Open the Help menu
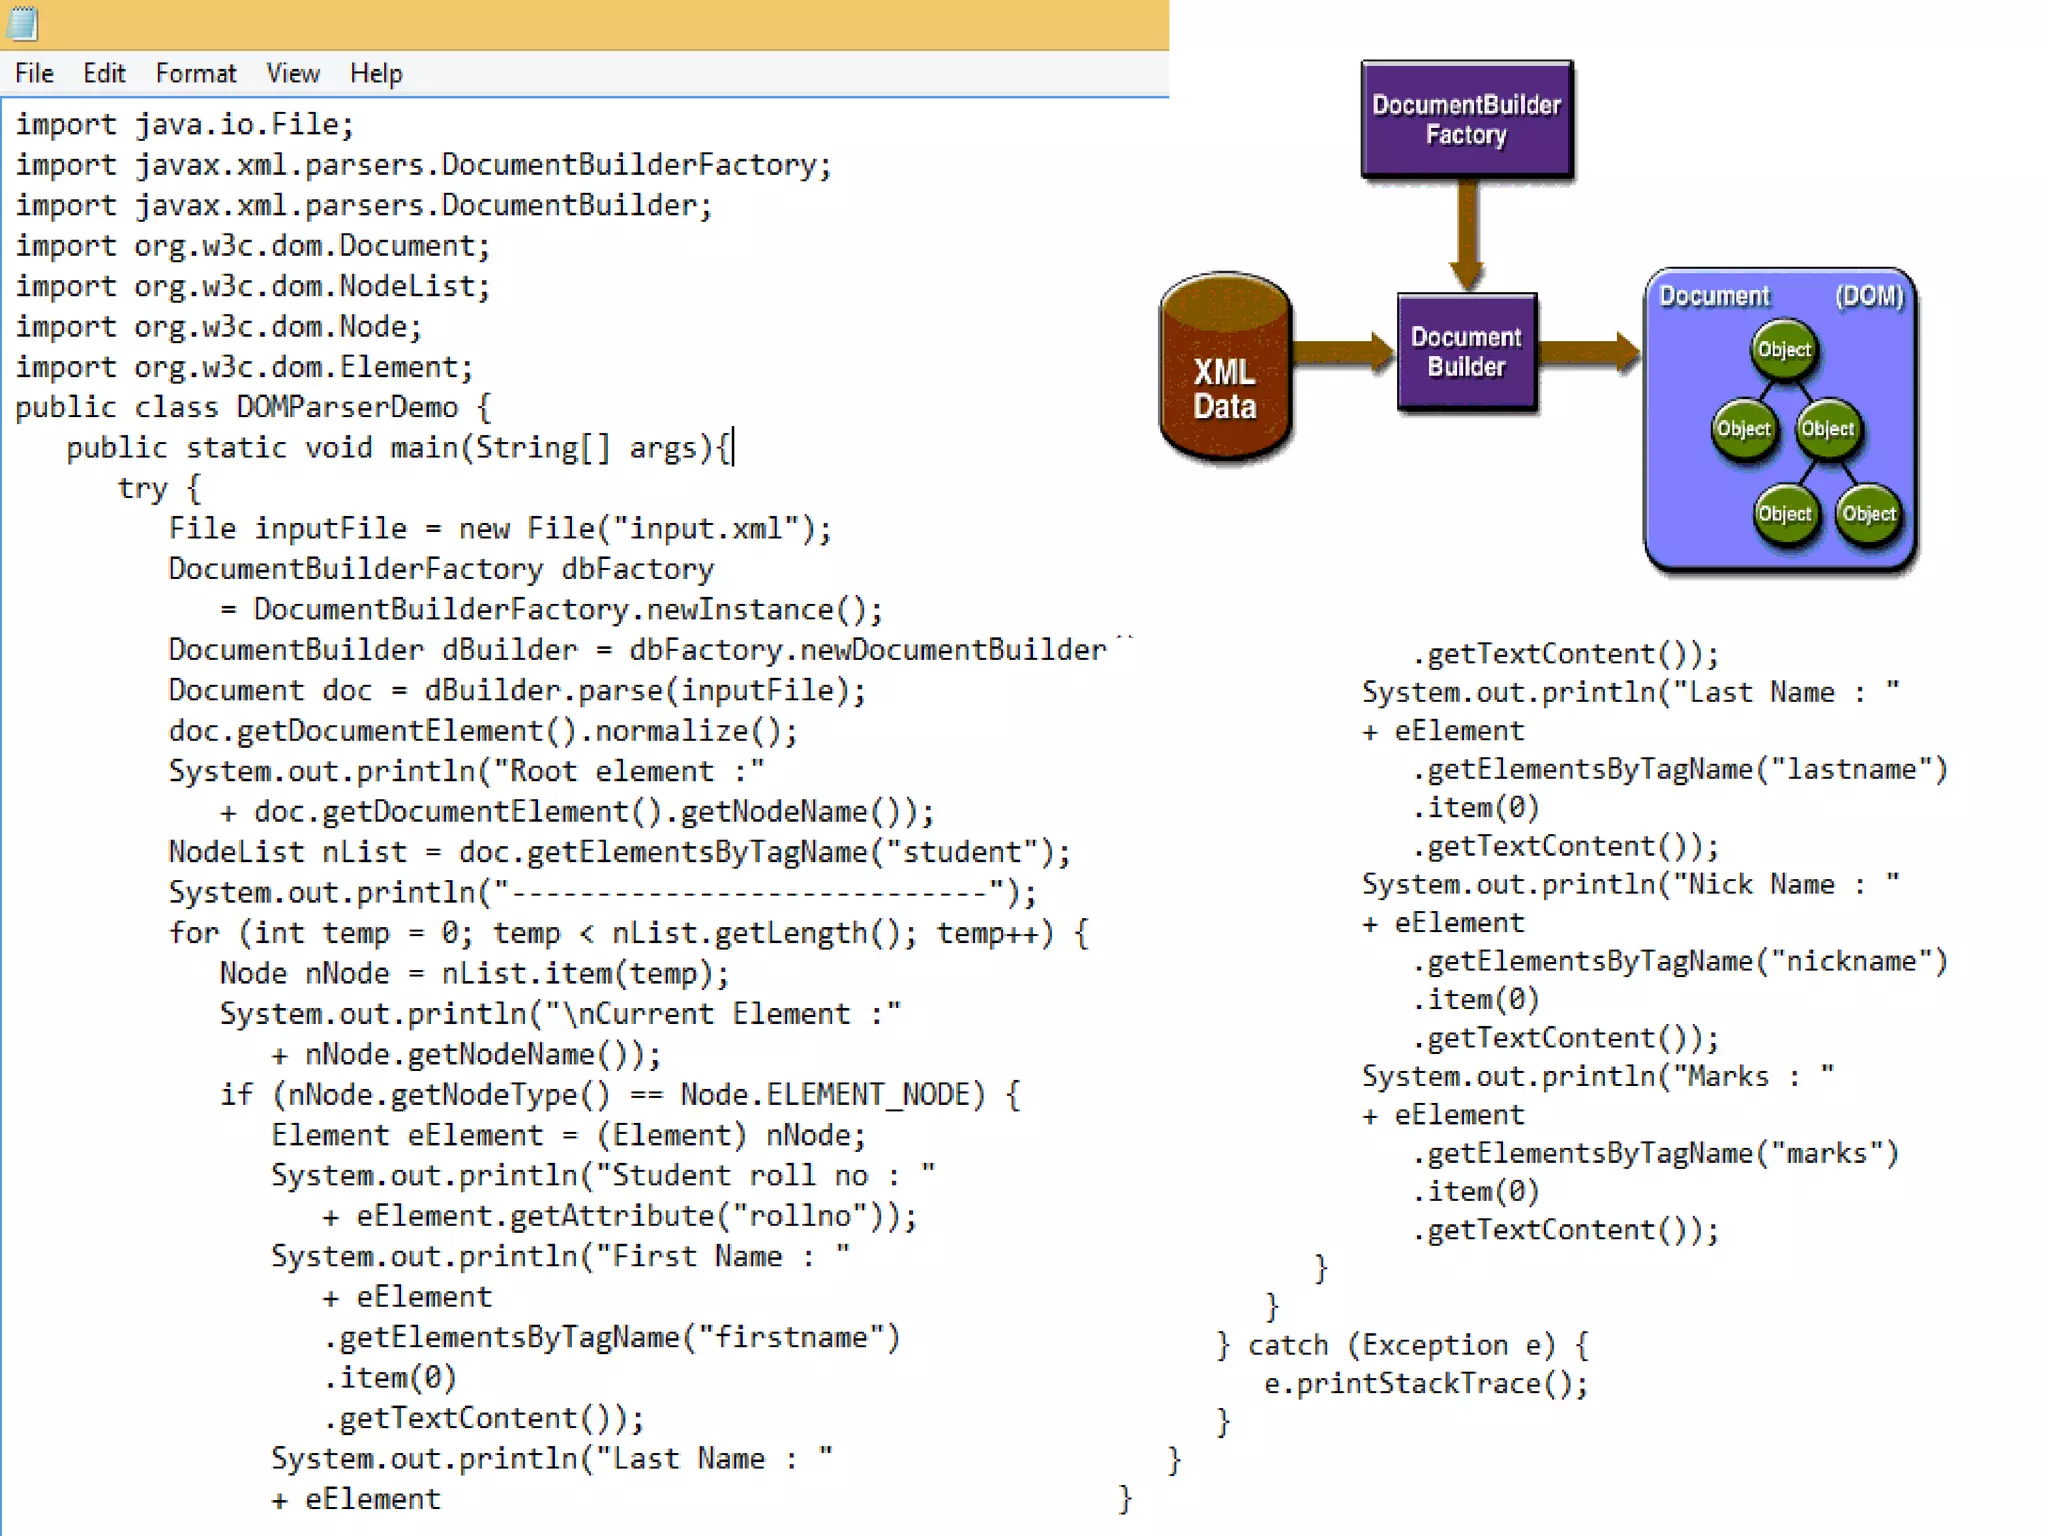 pyautogui.click(x=376, y=74)
